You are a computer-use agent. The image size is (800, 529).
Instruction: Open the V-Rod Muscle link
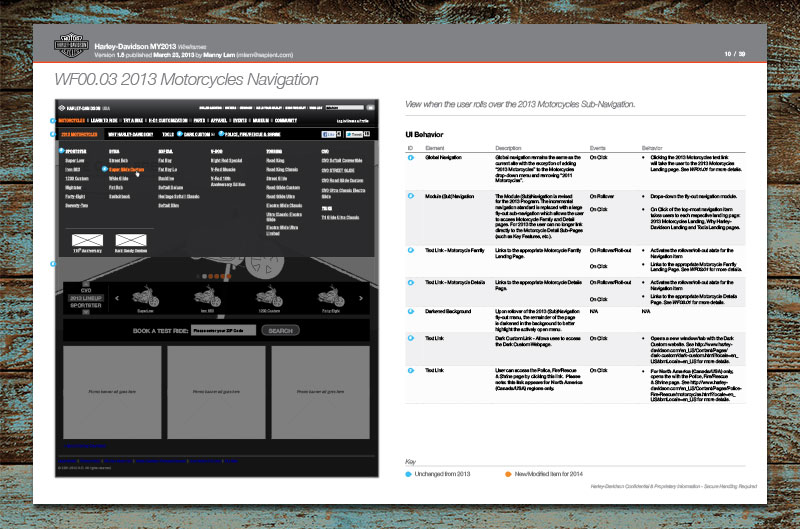coord(223,169)
